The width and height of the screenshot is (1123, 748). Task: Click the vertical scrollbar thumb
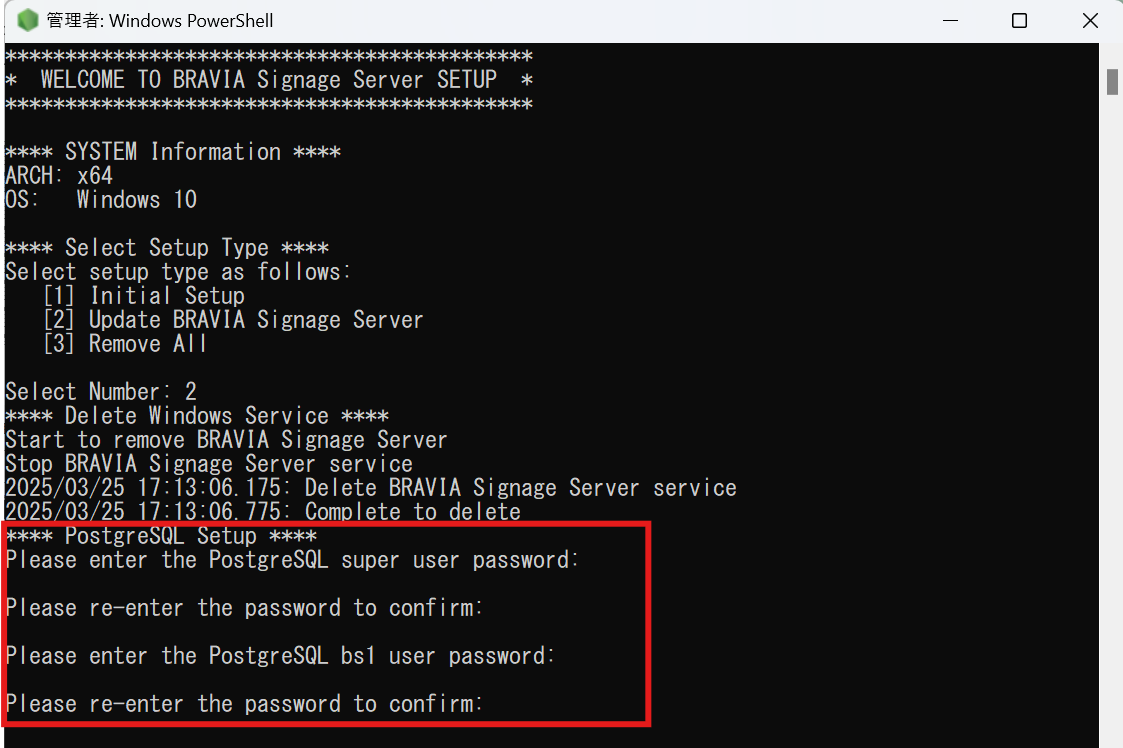pyautogui.click(x=1112, y=82)
